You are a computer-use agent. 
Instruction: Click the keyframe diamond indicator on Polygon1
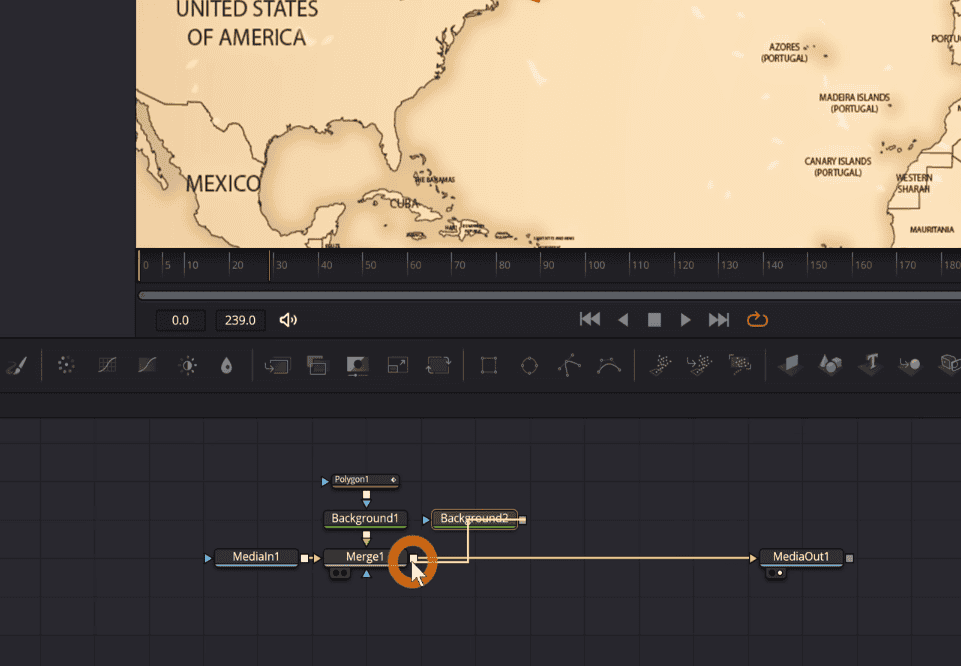click(x=393, y=480)
